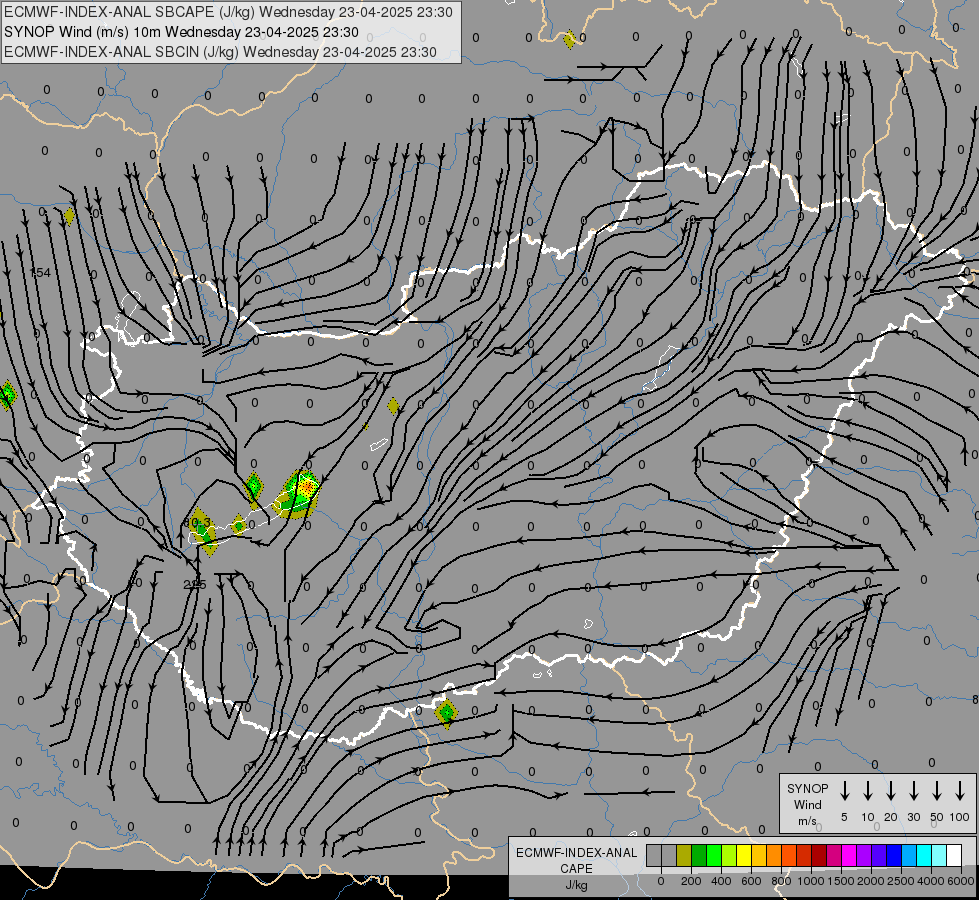
Task: Select the olive-yellow CAPE legend swatch
Action: pyautogui.click(x=684, y=855)
